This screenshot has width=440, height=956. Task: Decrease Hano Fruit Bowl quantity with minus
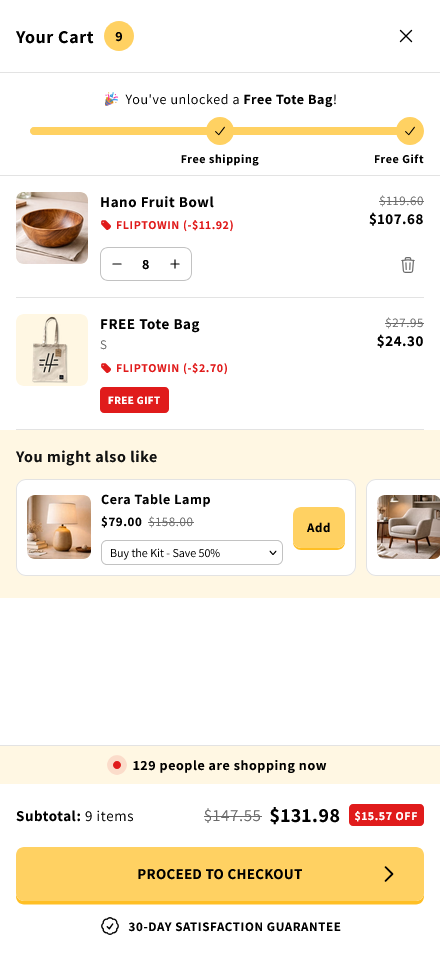[117, 264]
